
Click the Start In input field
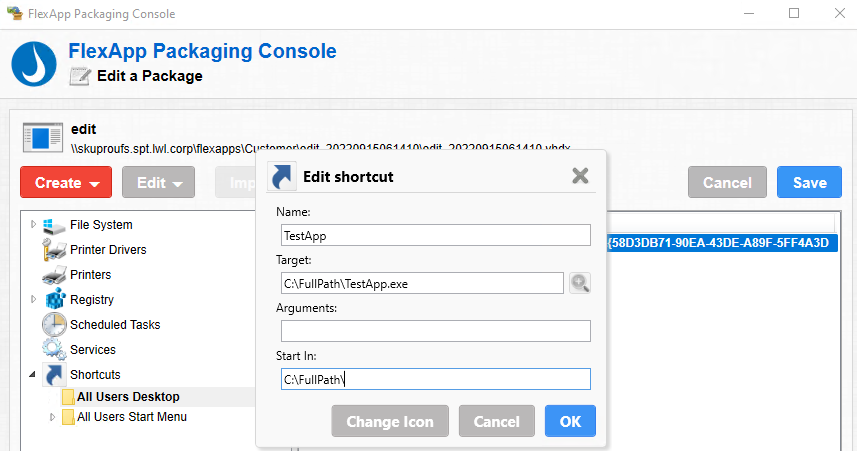(x=436, y=379)
